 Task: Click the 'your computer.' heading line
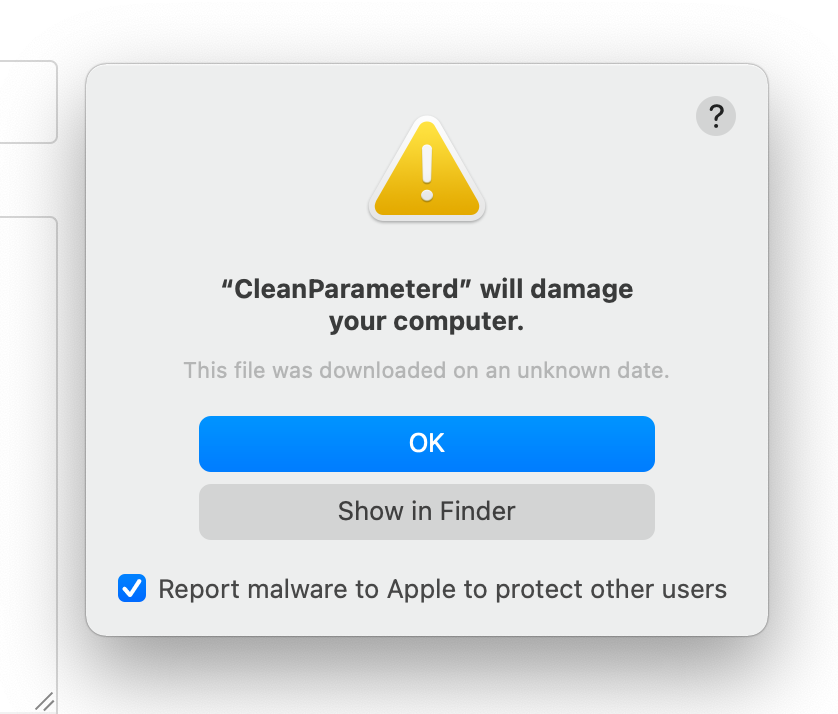(x=426, y=323)
